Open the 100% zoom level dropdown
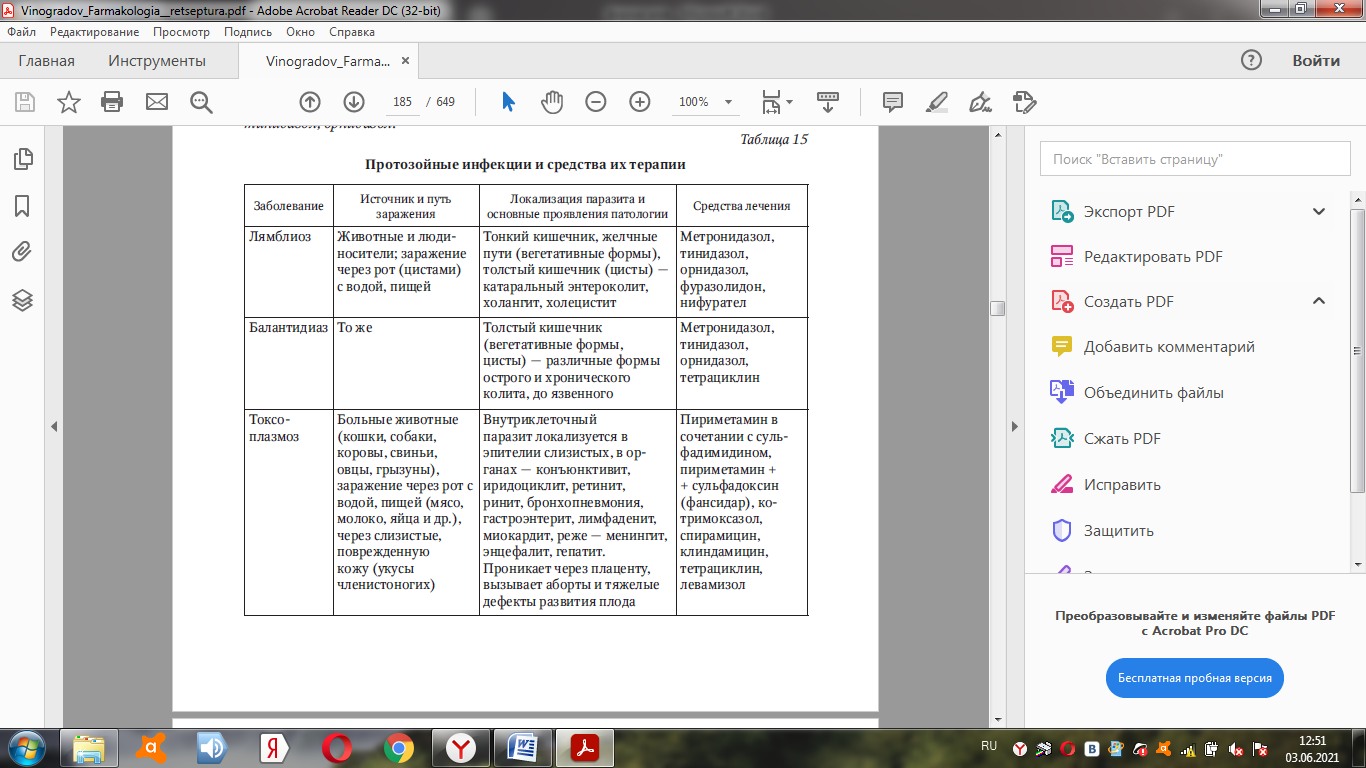Screen dimensions: 1366x768 (728, 102)
